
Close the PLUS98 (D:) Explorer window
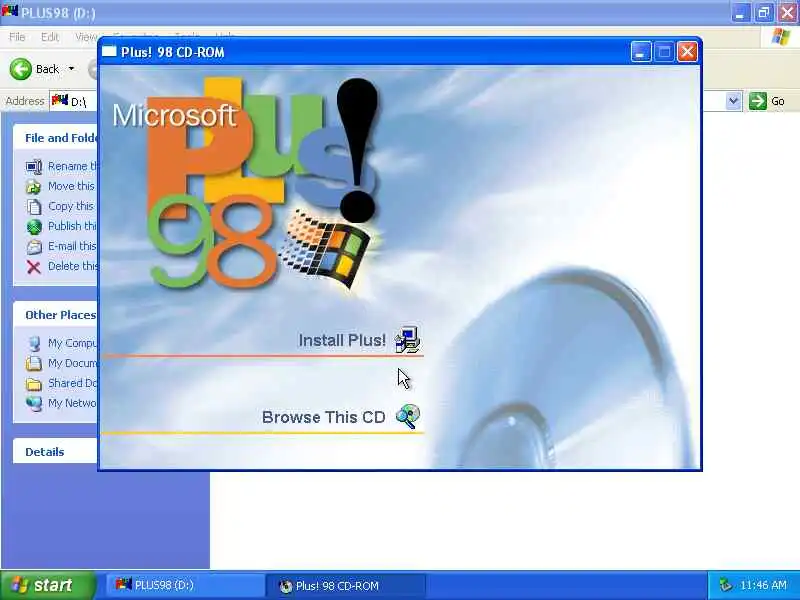point(787,13)
